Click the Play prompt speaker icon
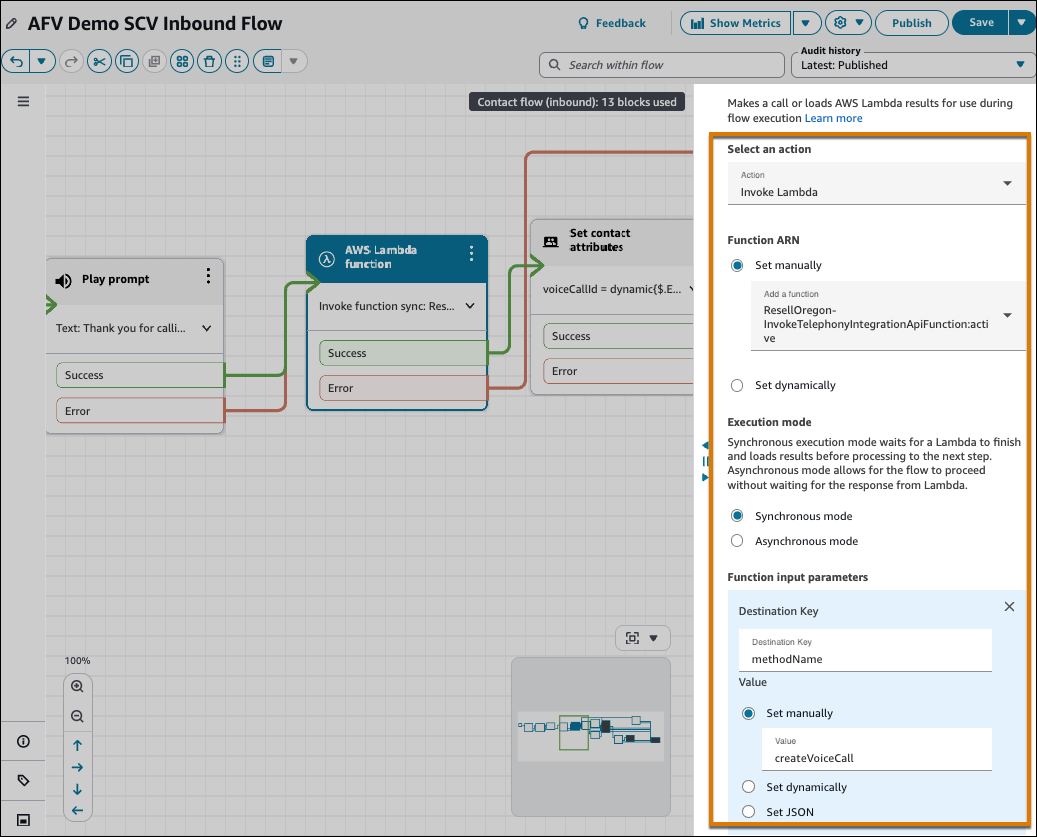Viewport: 1037px width, 837px height. point(63,281)
